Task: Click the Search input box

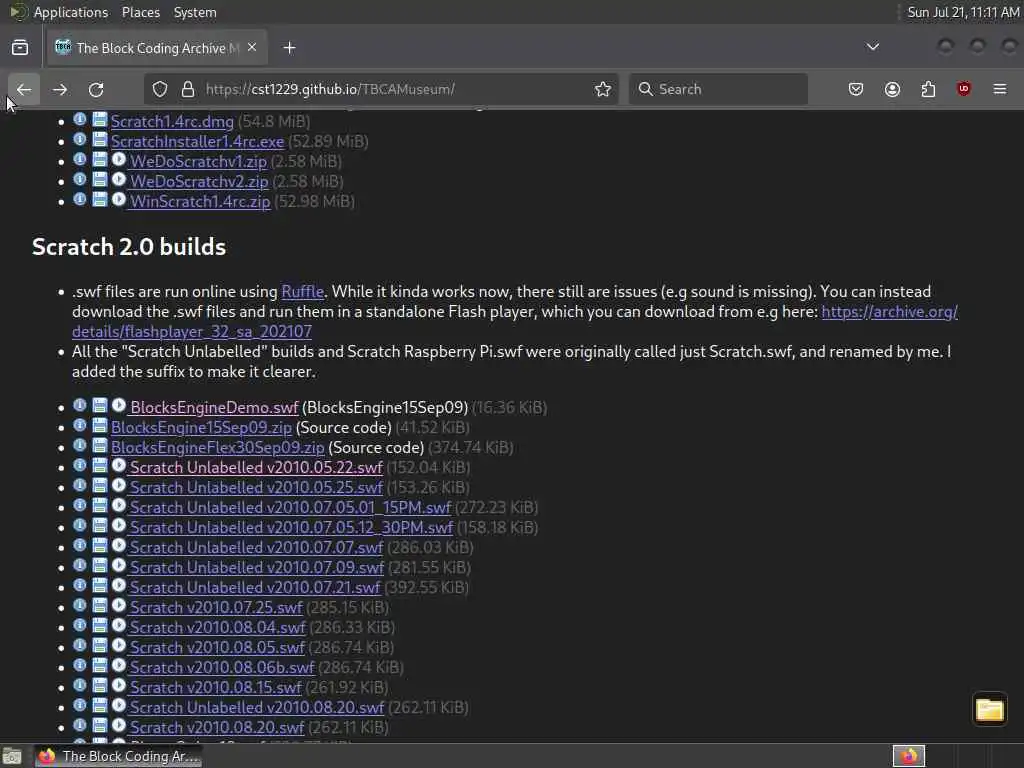Action: 718,89
